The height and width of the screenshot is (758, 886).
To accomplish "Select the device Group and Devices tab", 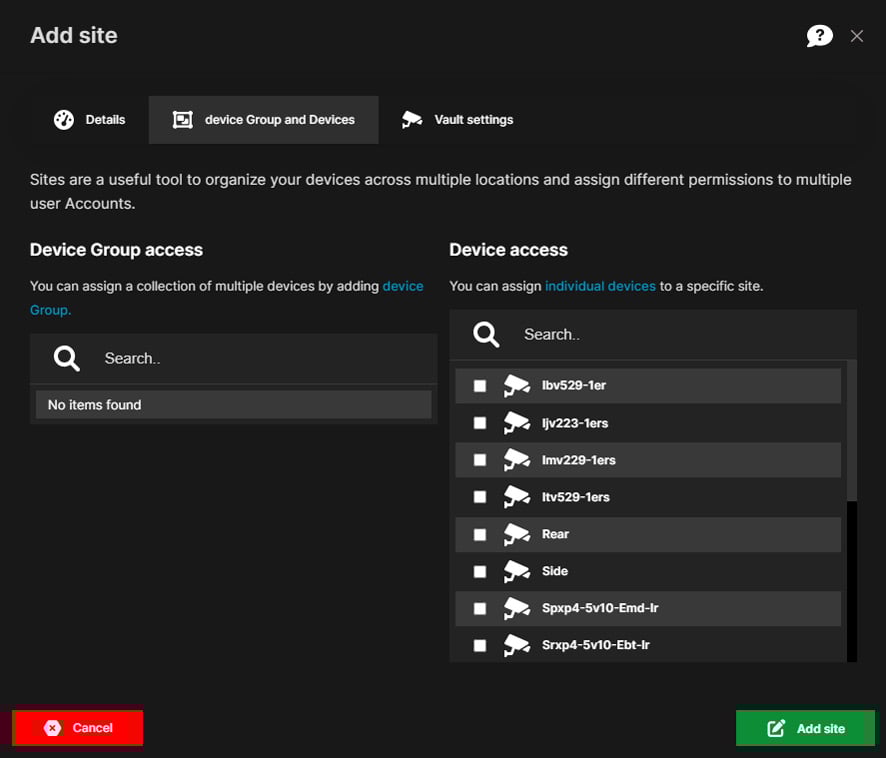I will point(264,120).
